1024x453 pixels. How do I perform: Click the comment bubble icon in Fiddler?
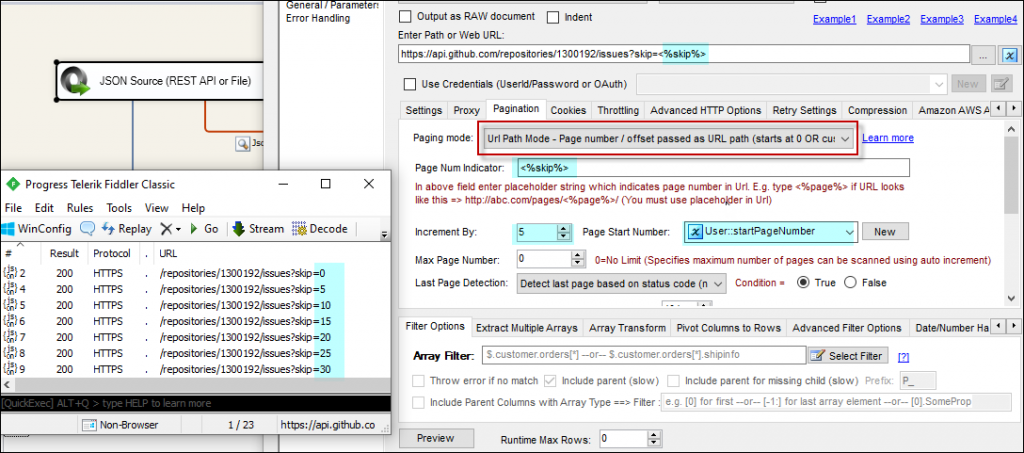[x=88, y=228]
